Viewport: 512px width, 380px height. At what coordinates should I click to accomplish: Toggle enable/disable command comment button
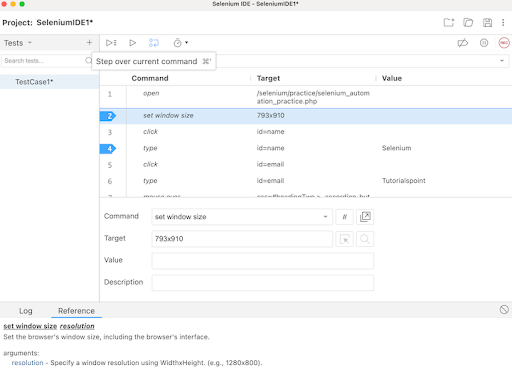pyautogui.click(x=345, y=217)
